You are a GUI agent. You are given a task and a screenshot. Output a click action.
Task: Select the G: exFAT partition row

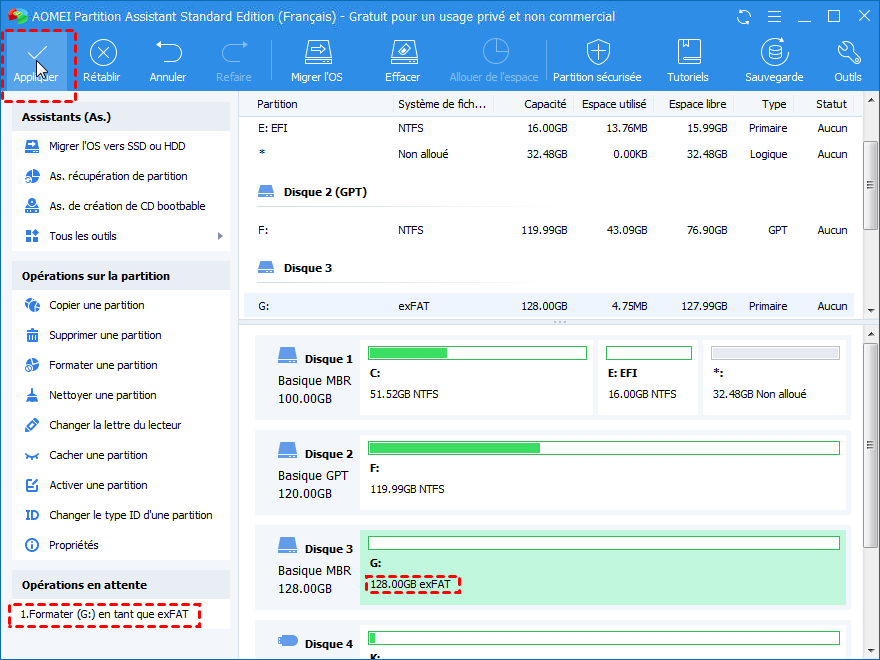pos(548,307)
